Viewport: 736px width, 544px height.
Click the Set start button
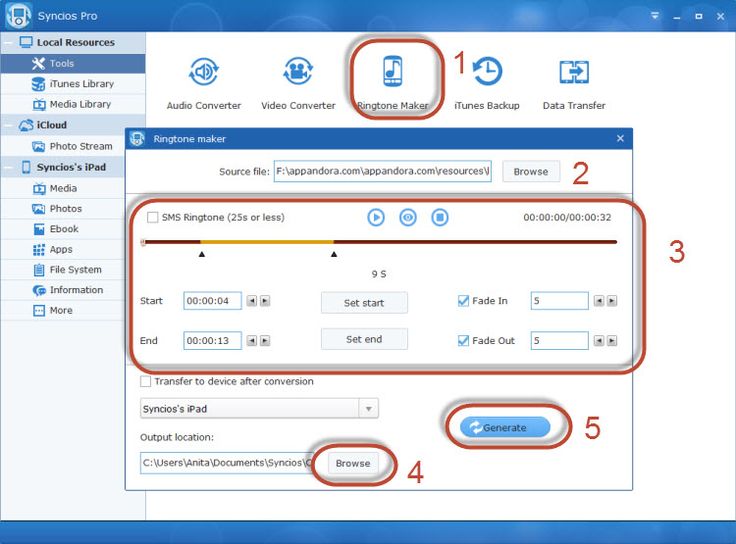[x=364, y=303]
